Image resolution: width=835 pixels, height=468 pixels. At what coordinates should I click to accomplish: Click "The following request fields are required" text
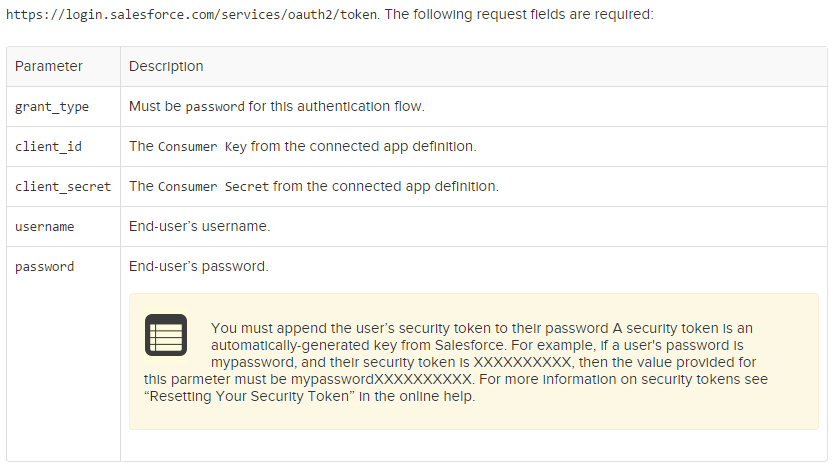click(x=520, y=16)
